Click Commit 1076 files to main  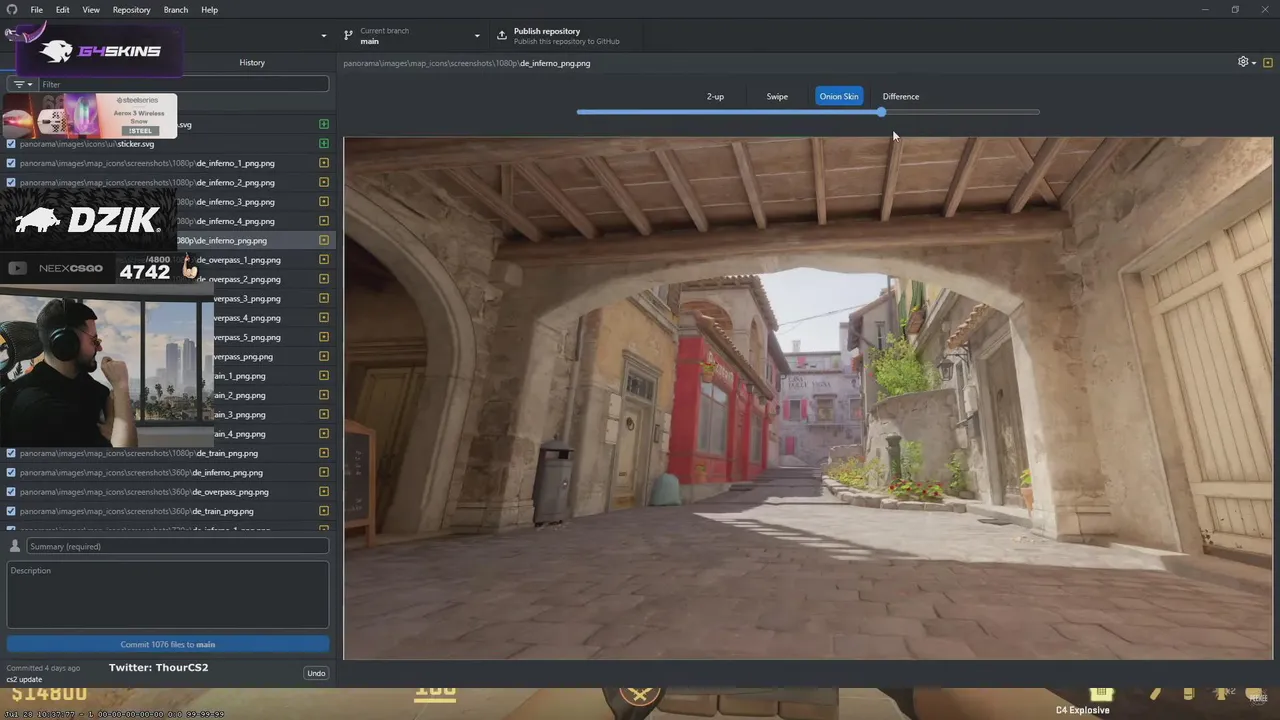tap(168, 644)
